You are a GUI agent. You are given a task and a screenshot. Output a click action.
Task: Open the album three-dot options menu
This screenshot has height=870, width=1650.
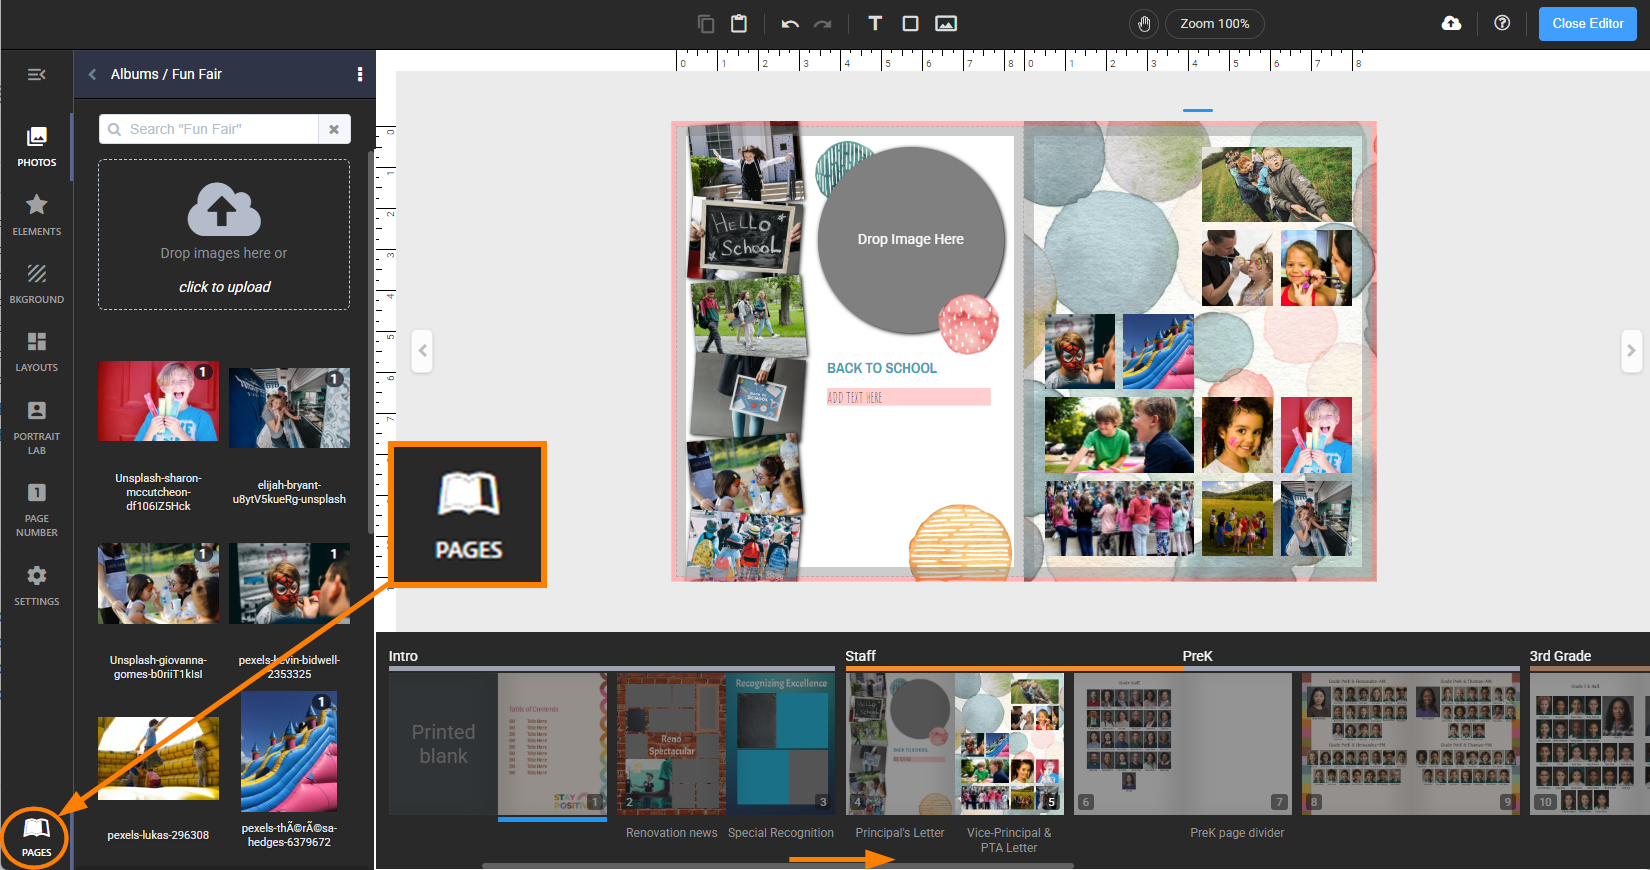click(360, 74)
